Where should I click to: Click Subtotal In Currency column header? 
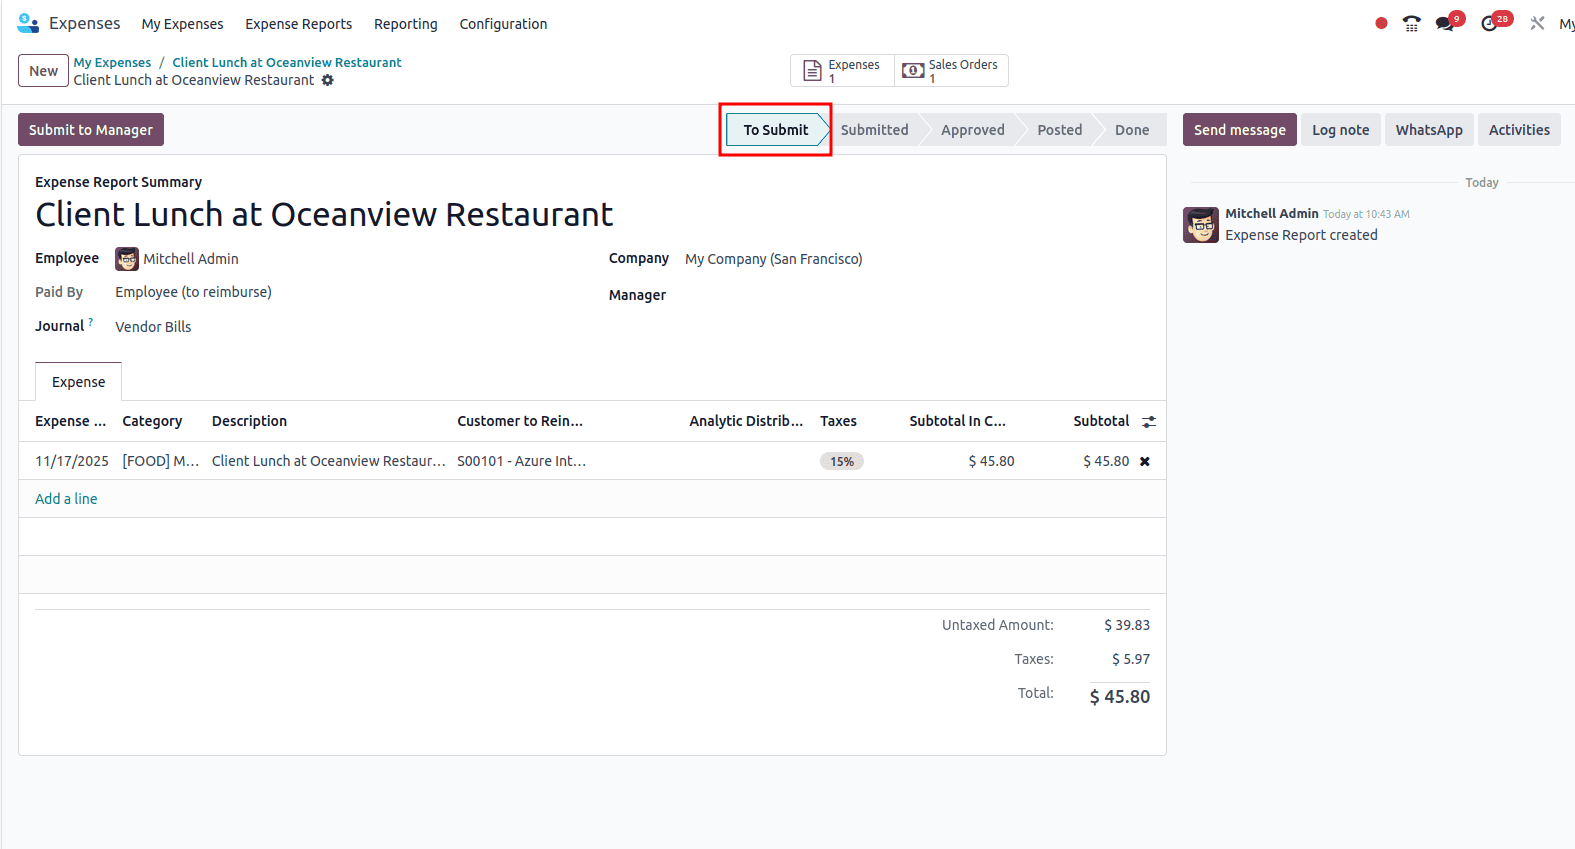(x=957, y=421)
